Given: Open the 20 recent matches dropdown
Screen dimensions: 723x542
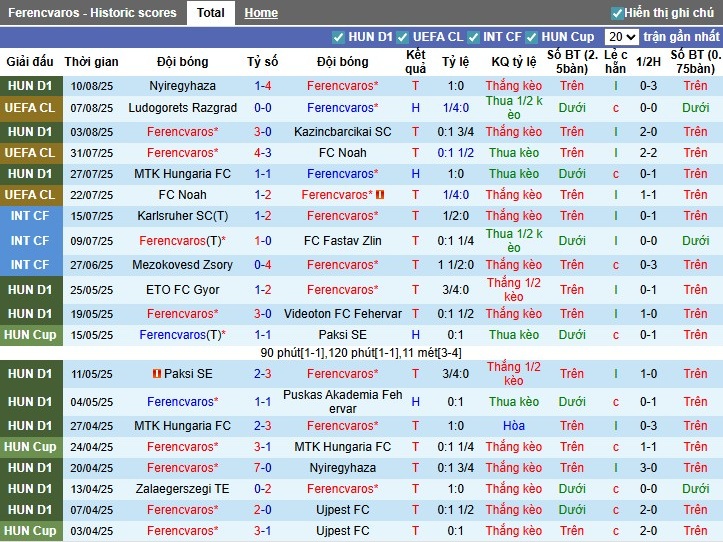Looking at the screenshot, I should pyautogui.click(x=621, y=37).
